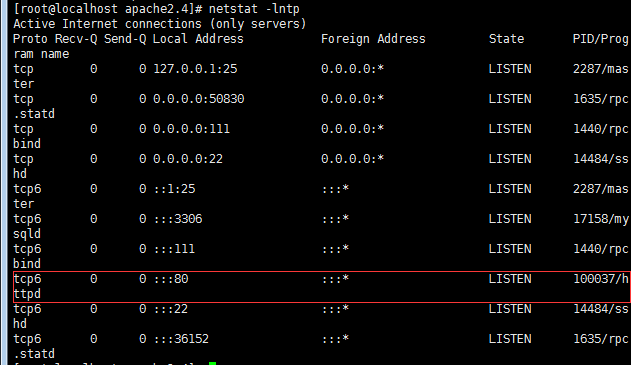631x365 pixels.
Task: Click the PID entry '1440/rpc' on 0.0.0.0:111 row
Action: coord(600,129)
